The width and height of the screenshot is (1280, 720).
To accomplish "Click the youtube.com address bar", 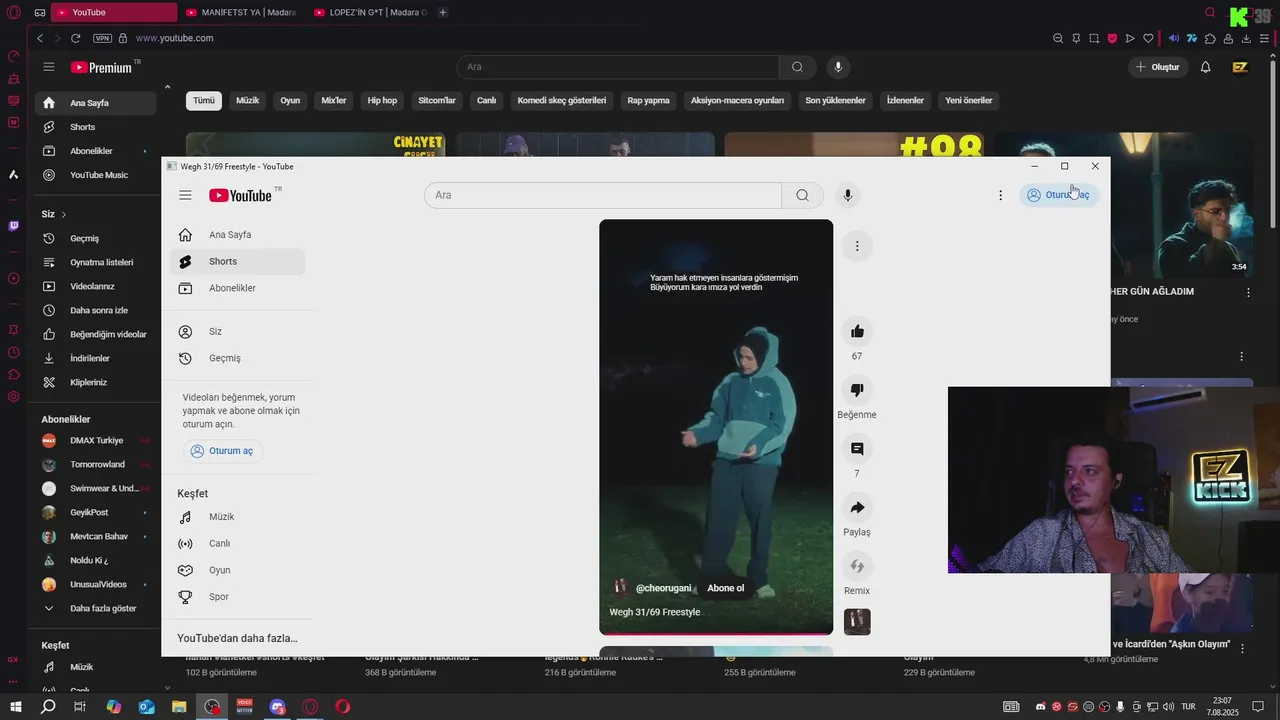I will [174, 38].
